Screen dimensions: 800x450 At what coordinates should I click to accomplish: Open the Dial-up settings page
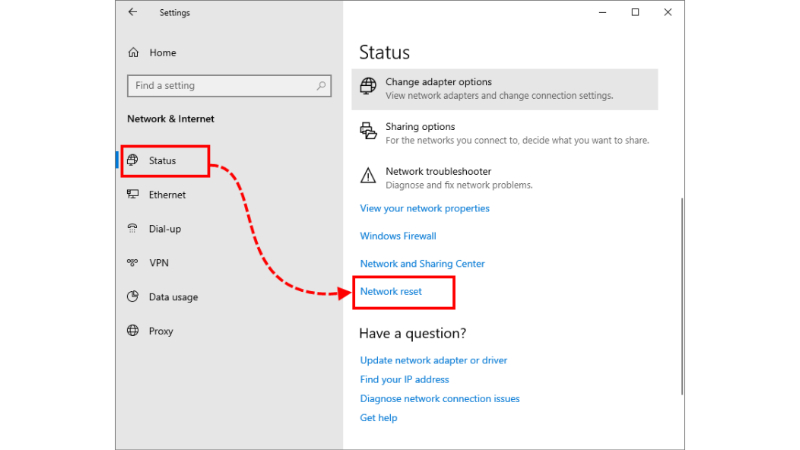point(165,229)
